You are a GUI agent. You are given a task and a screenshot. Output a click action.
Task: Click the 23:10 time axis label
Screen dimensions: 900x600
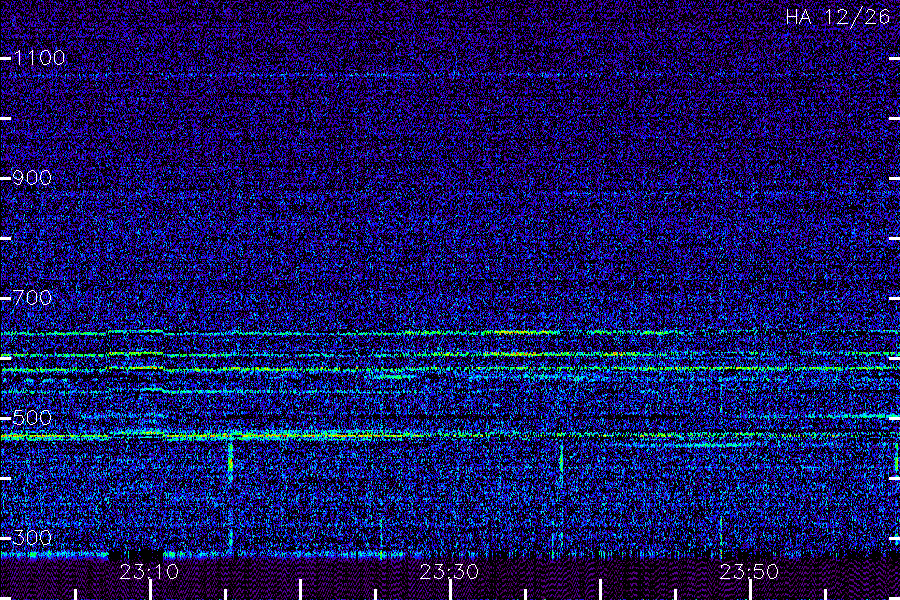click(149, 572)
